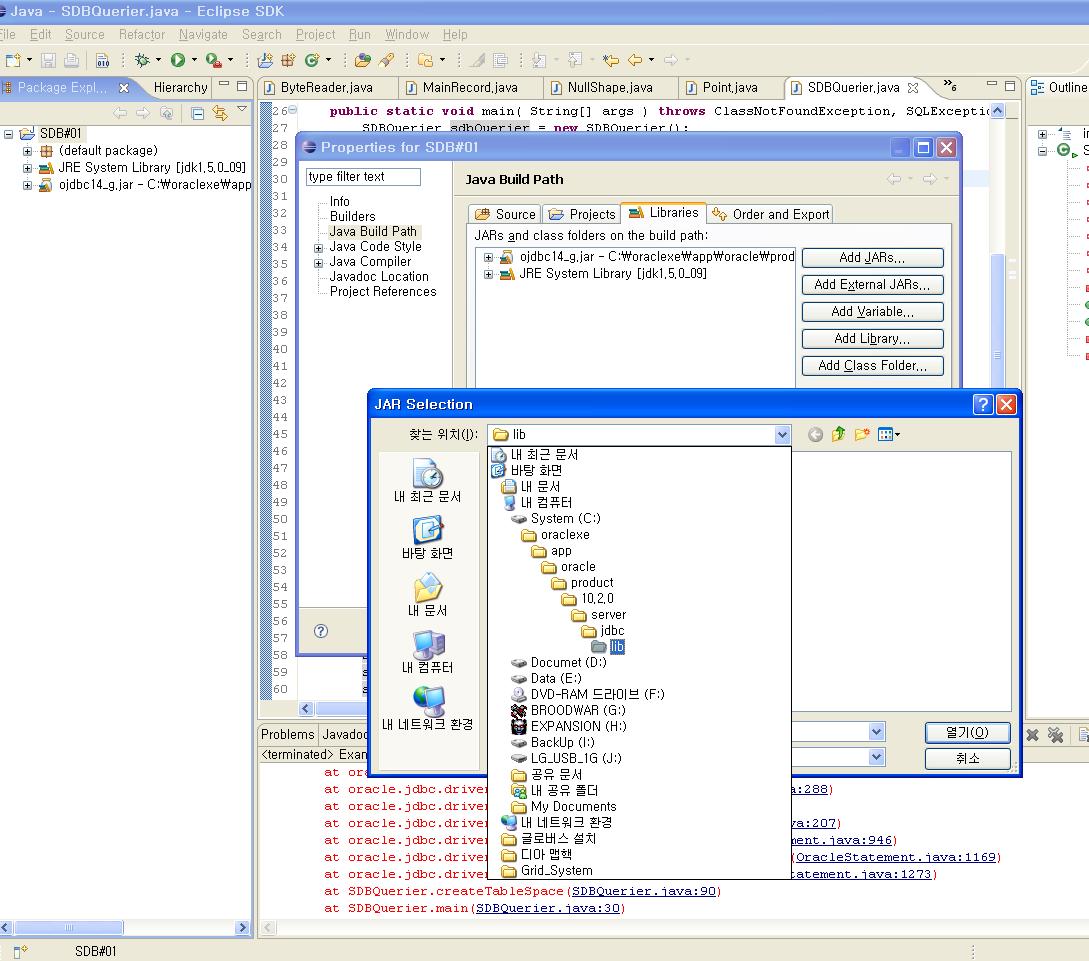Open the View Menu in JAR Selection
This screenshot has height=961, width=1089.
(889, 435)
